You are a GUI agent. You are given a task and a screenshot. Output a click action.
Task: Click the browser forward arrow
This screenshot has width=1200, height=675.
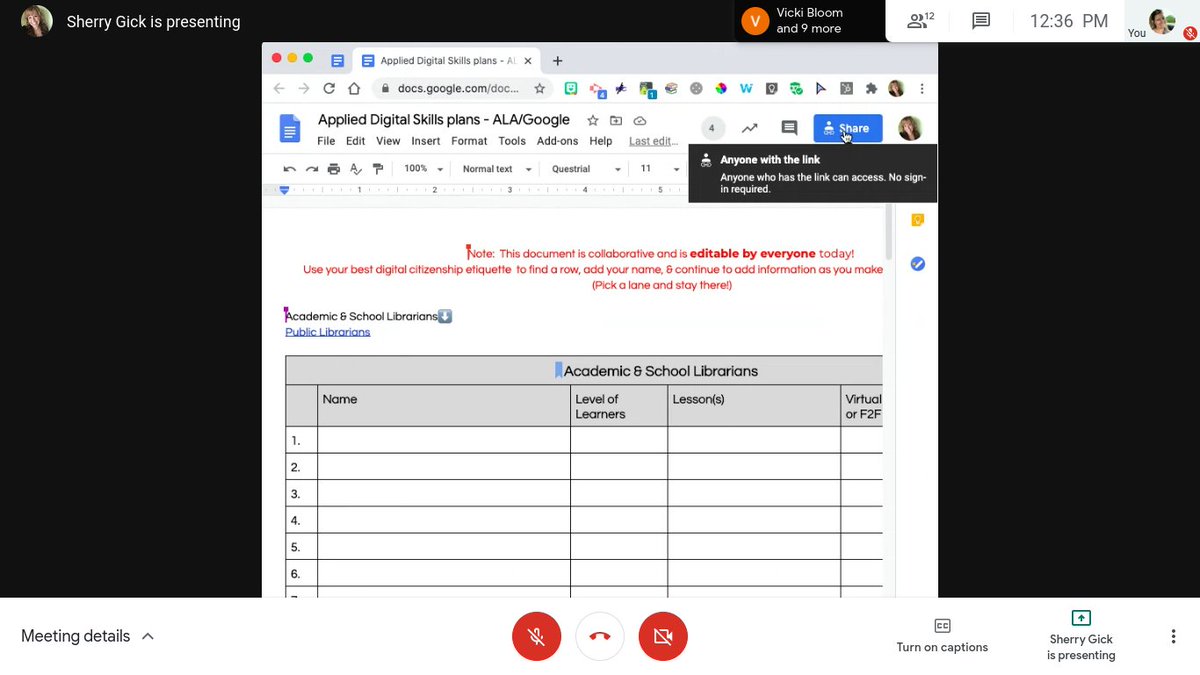(303, 88)
